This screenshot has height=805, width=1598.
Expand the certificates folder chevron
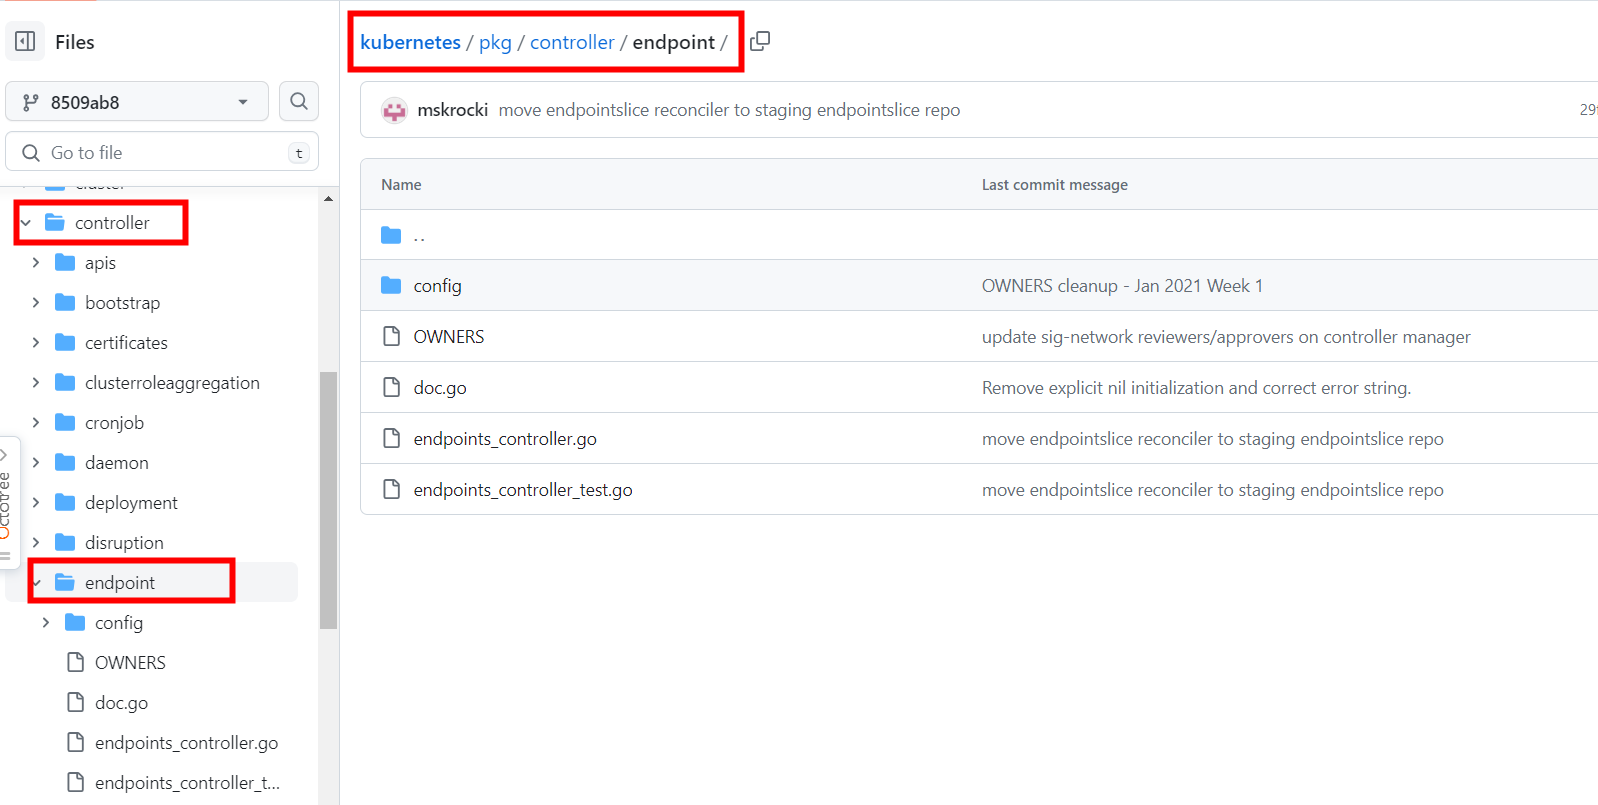click(37, 342)
